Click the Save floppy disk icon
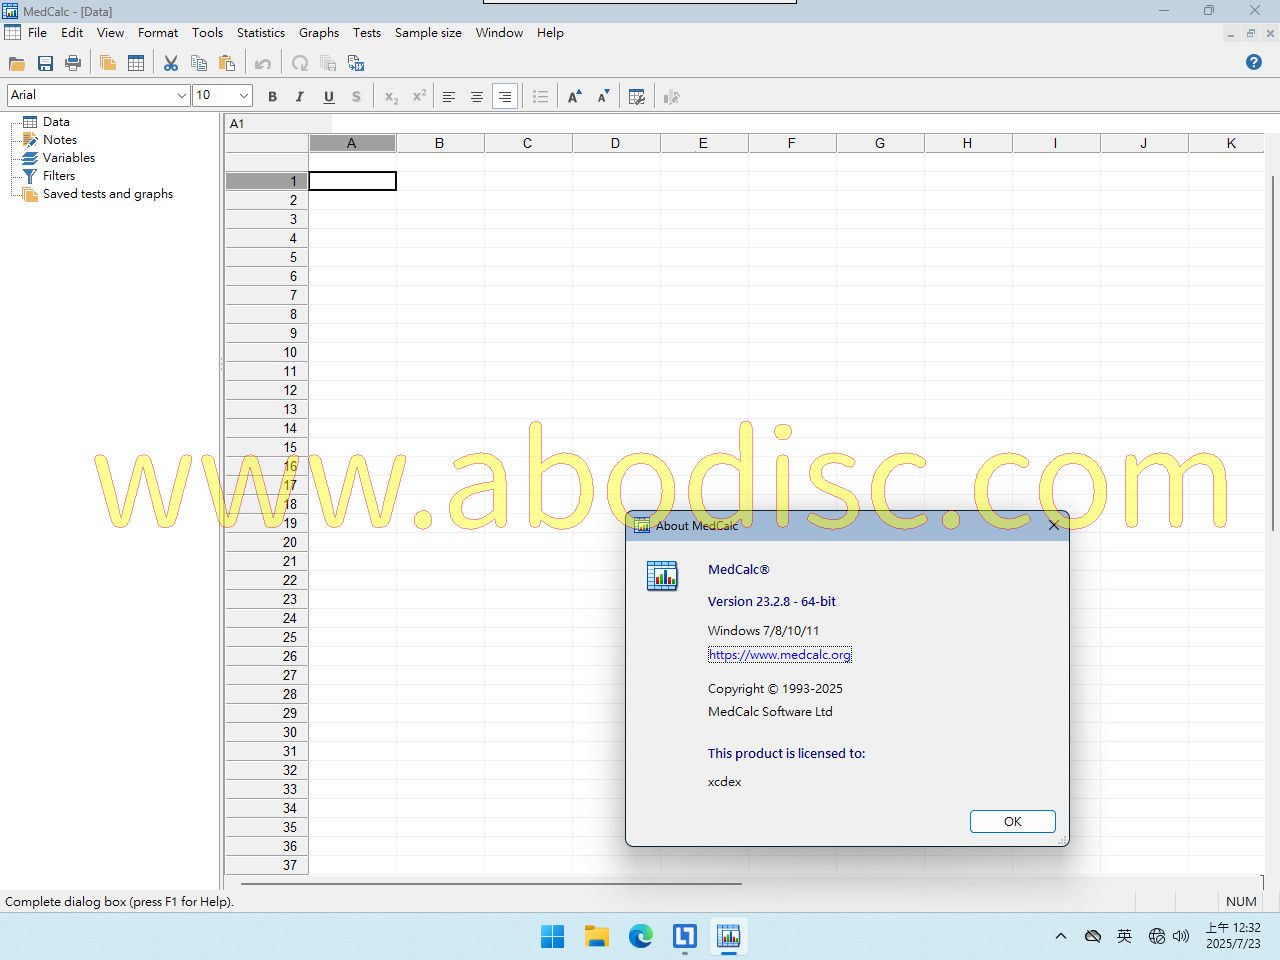 (x=45, y=64)
